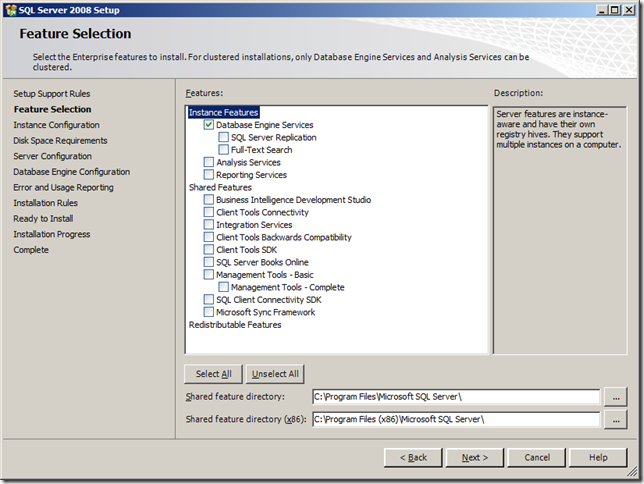Screen dimensions: 644x484
Task: Click the Unselect All button
Action: [275, 374]
